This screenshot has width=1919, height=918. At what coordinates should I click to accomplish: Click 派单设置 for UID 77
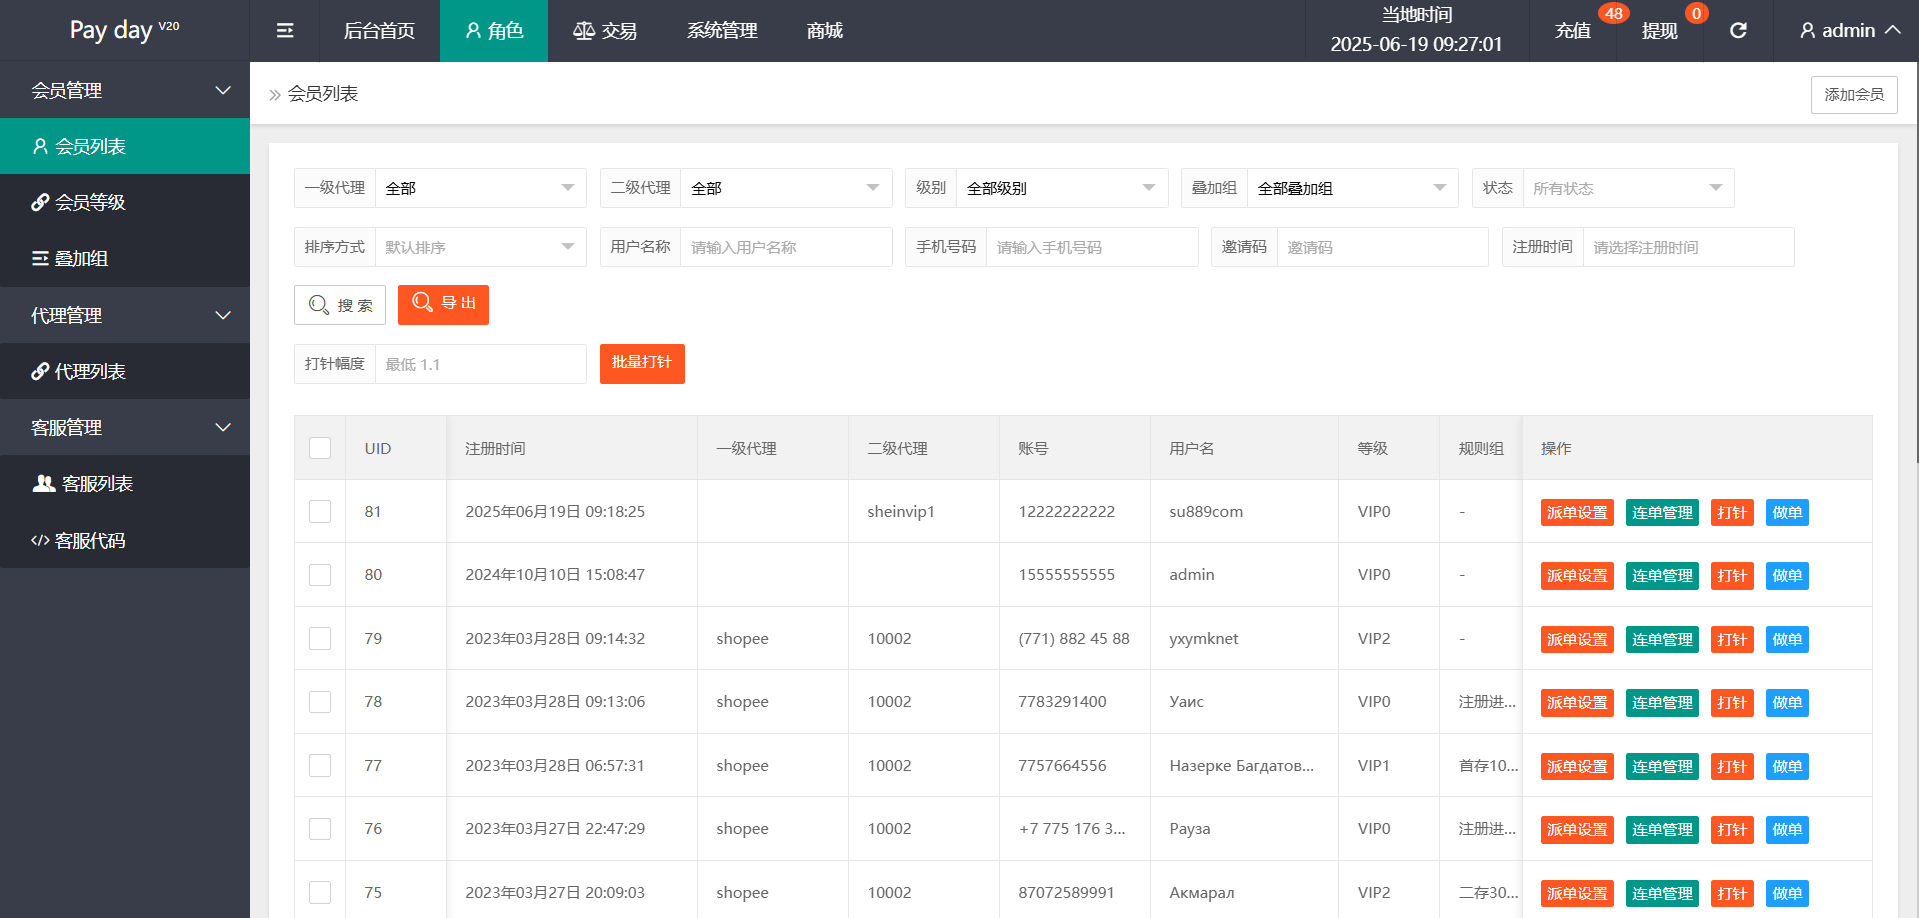(x=1577, y=766)
